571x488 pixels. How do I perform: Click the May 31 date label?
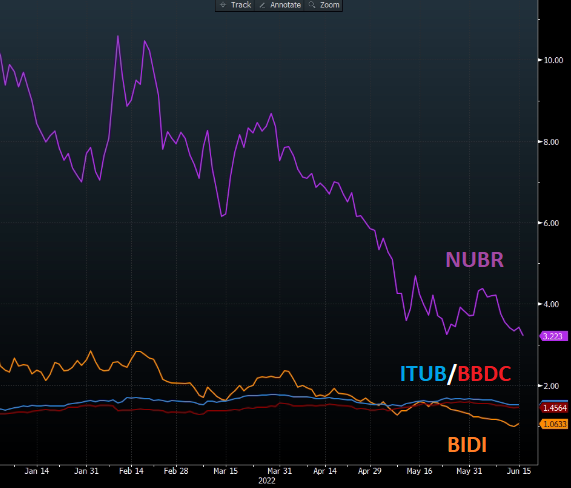(469, 471)
